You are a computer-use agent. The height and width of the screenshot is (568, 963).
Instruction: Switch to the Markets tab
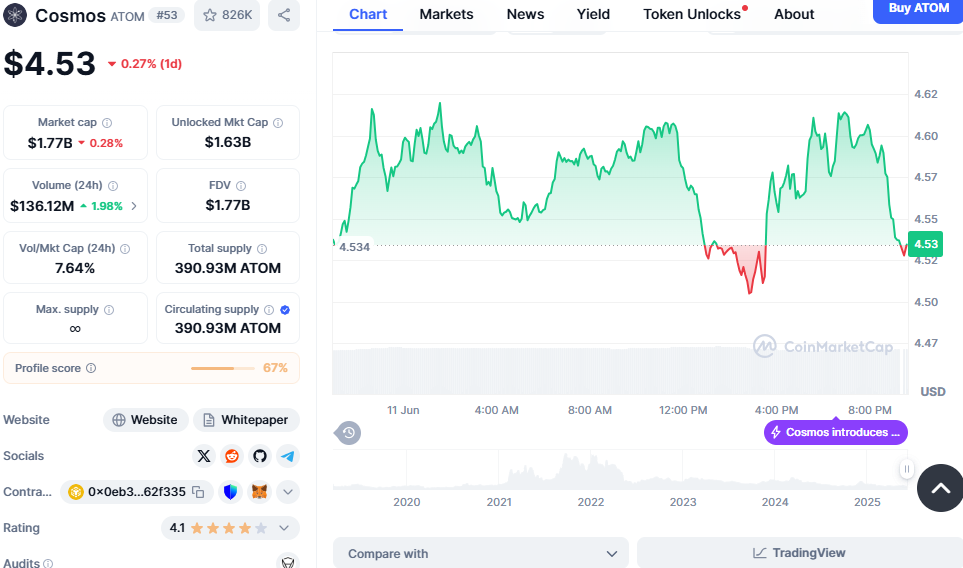click(x=446, y=14)
